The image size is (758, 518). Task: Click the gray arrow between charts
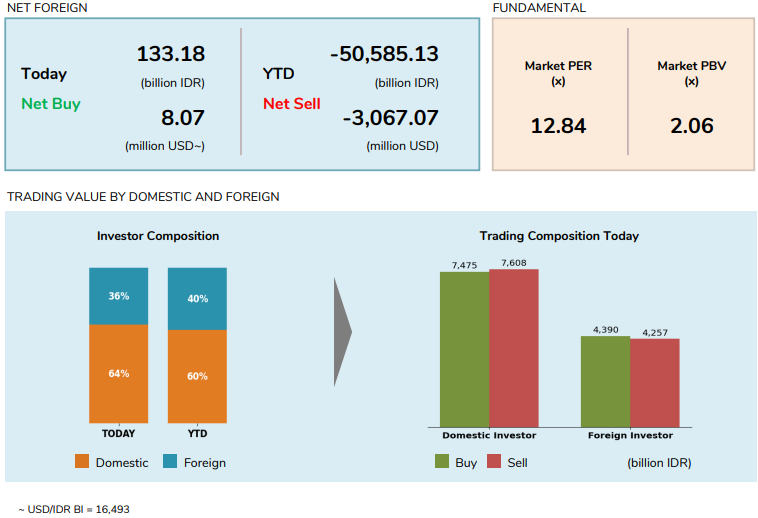pos(343,332)
